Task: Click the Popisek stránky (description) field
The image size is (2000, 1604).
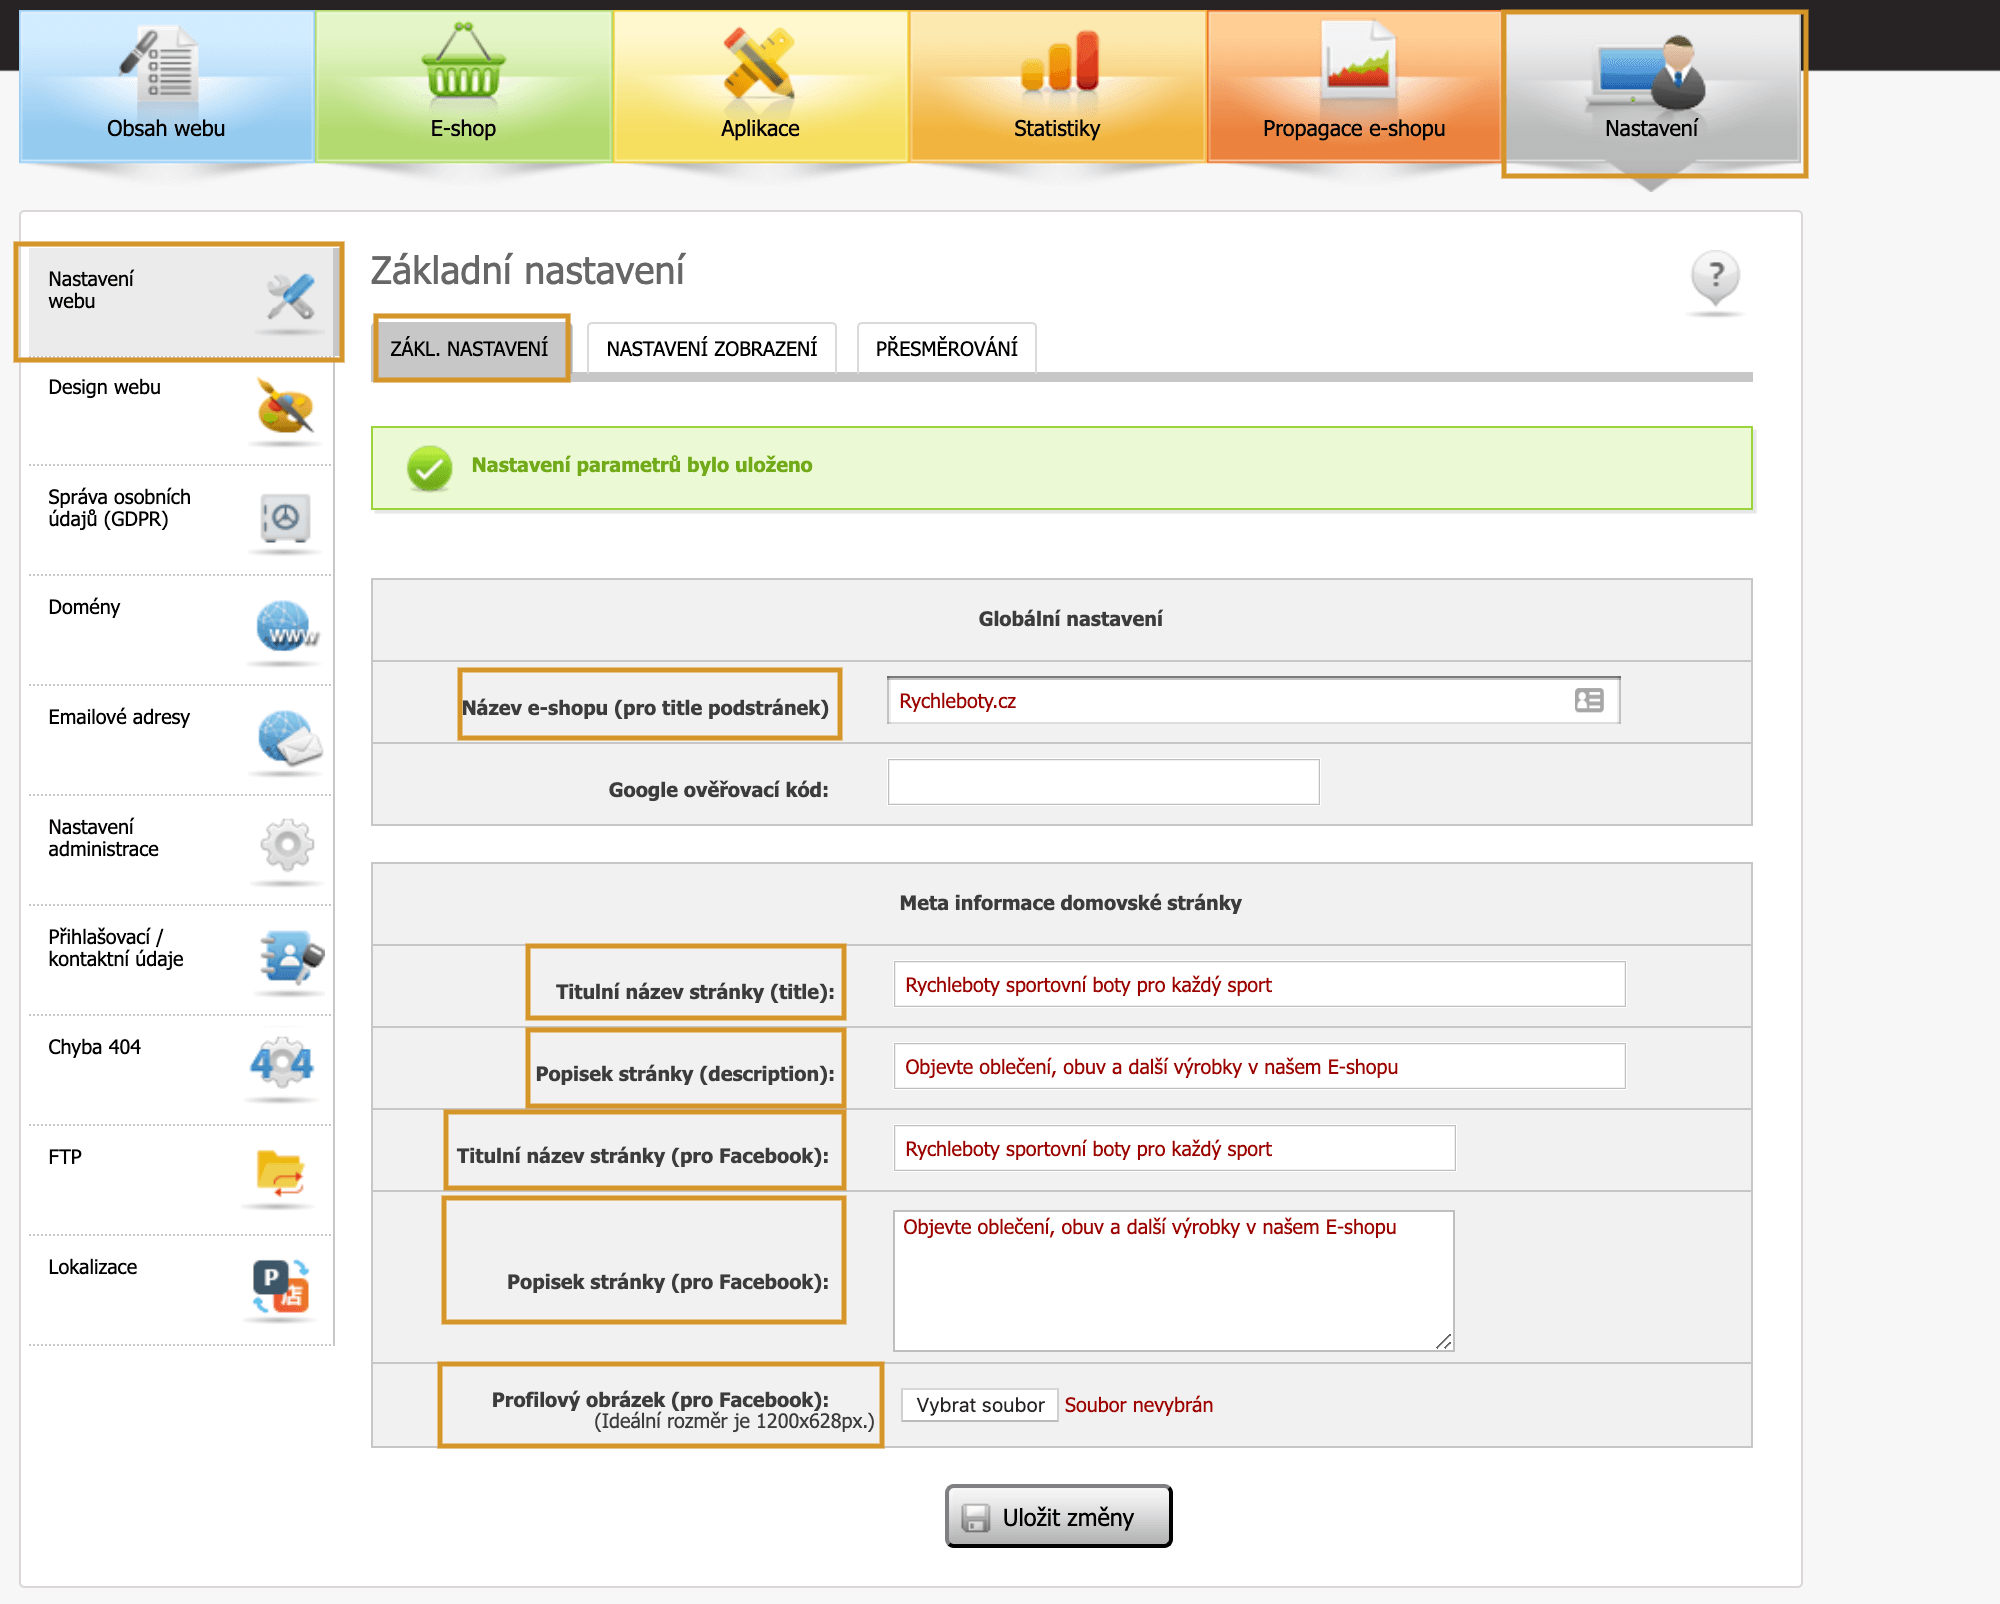Action: [x=1259, y=1066]
